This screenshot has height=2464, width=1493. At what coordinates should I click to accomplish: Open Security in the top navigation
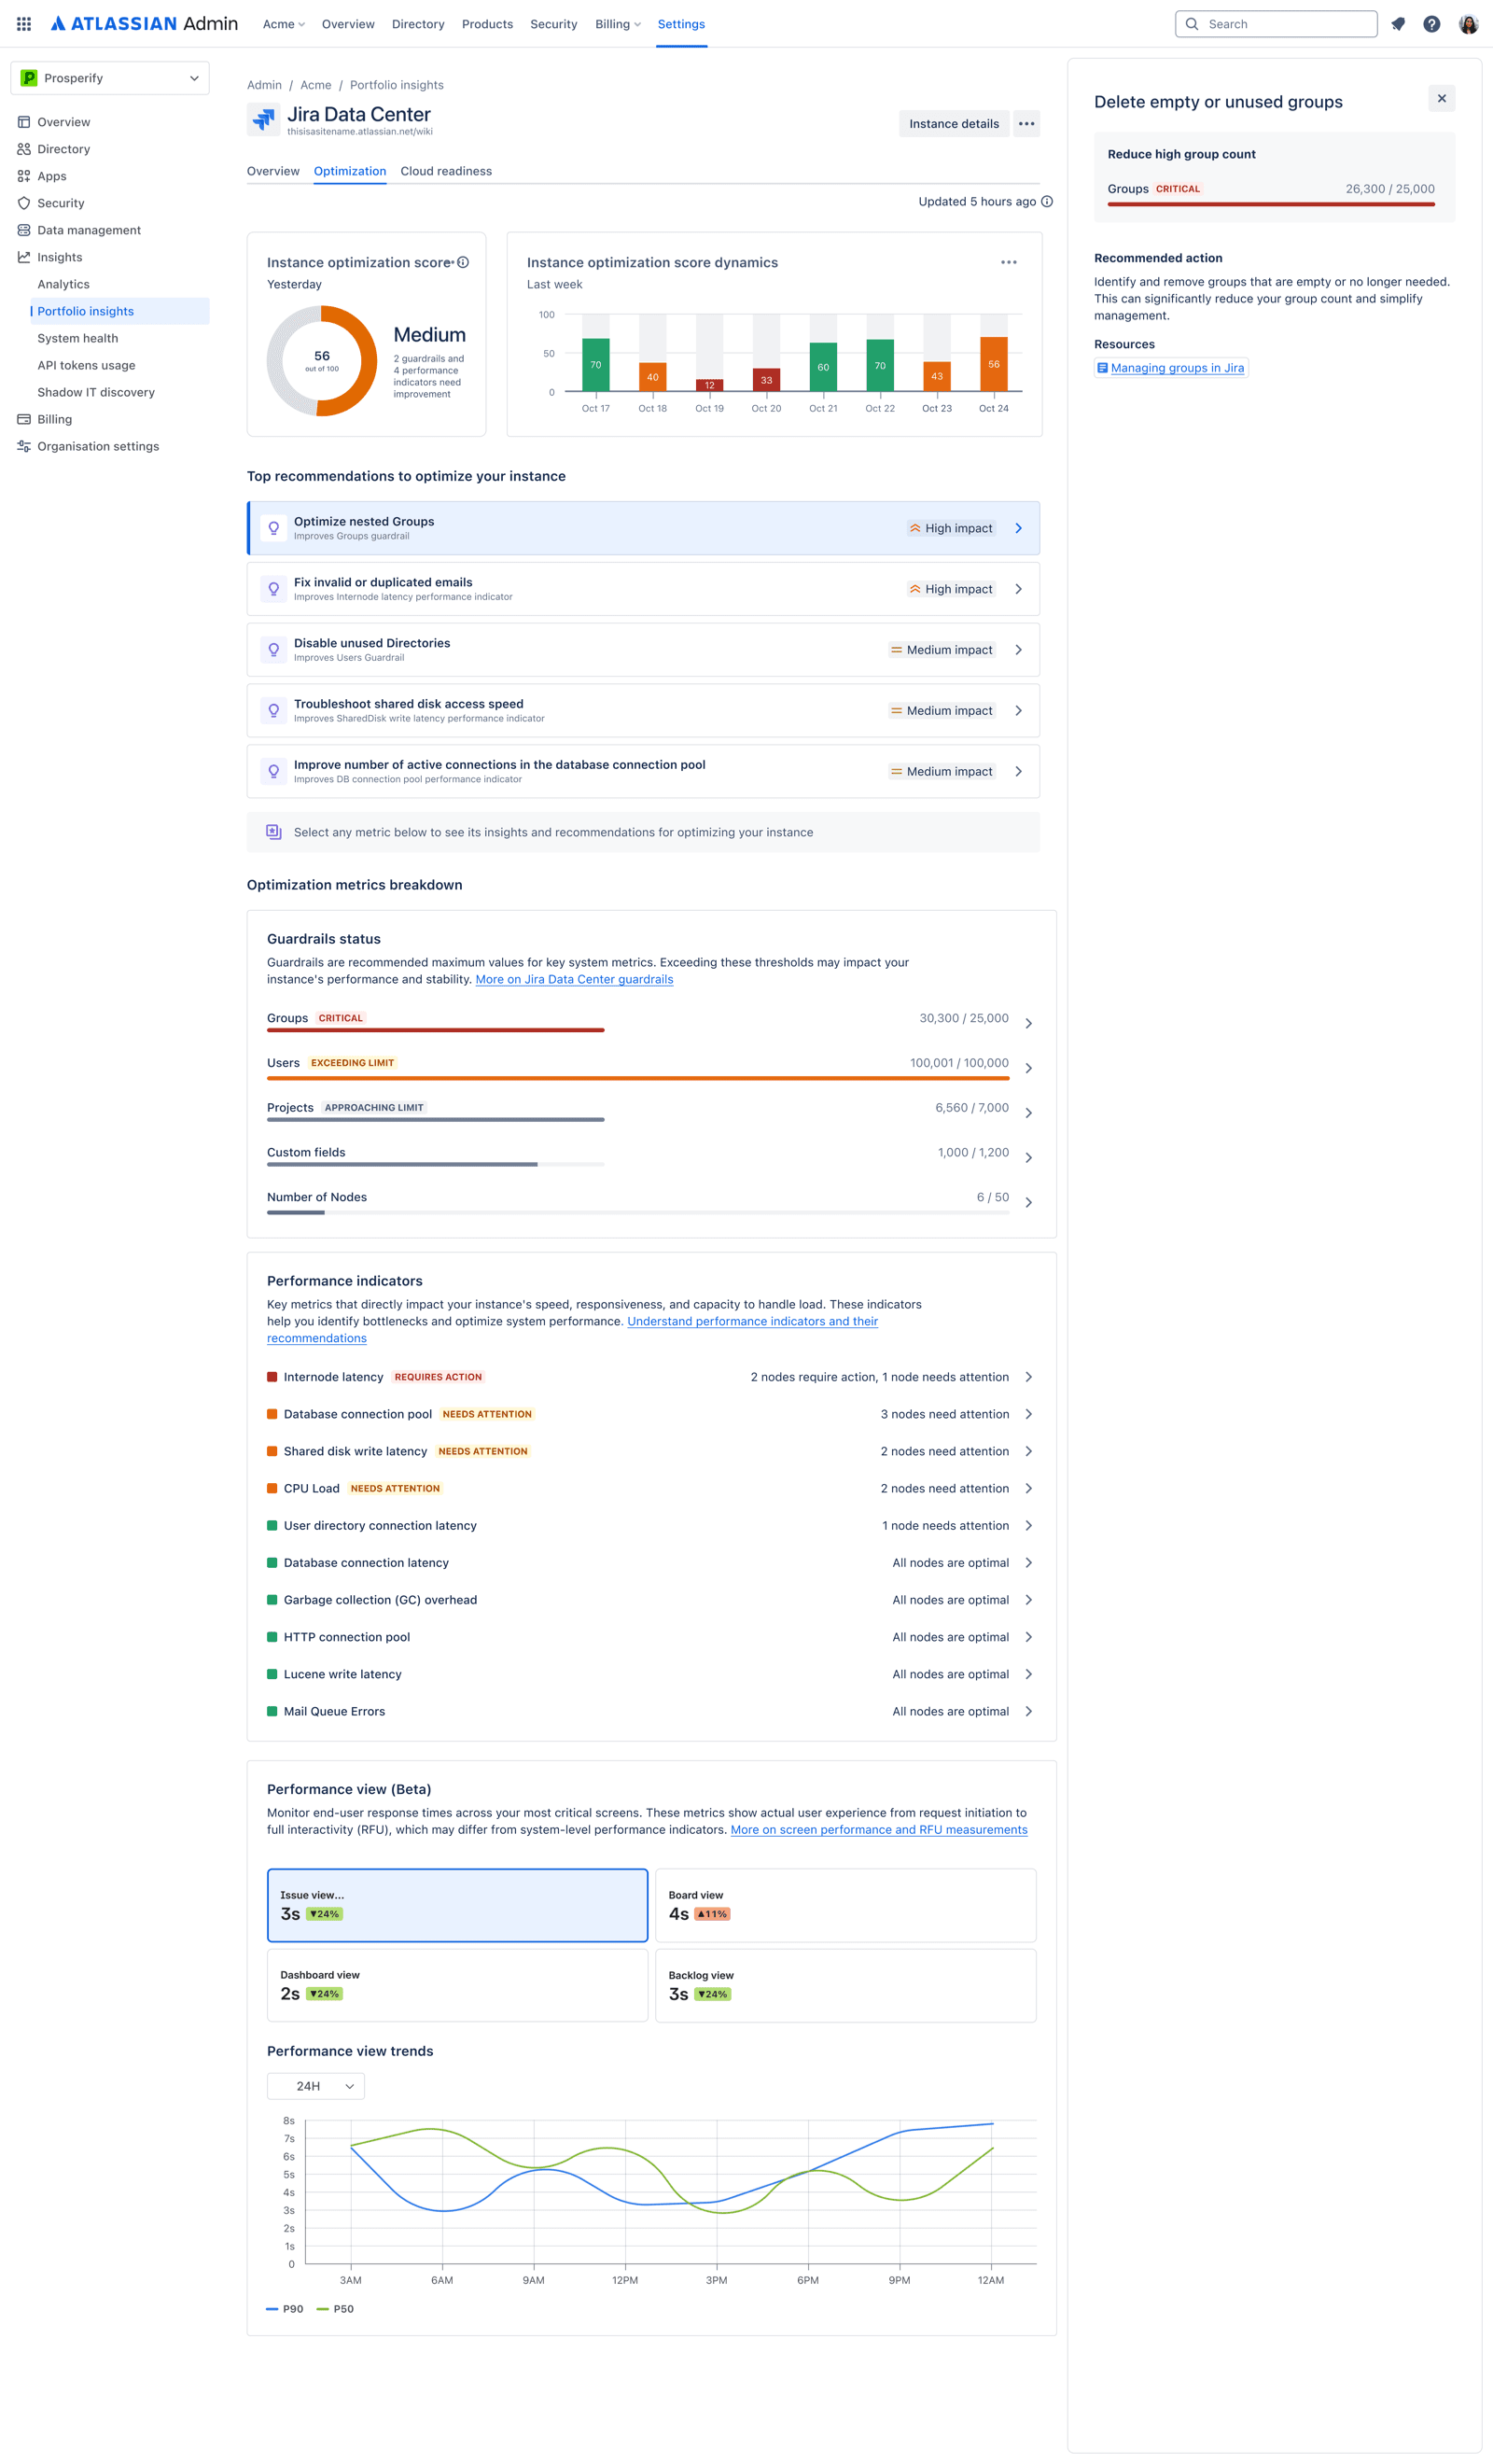click(x=553, y=24)
